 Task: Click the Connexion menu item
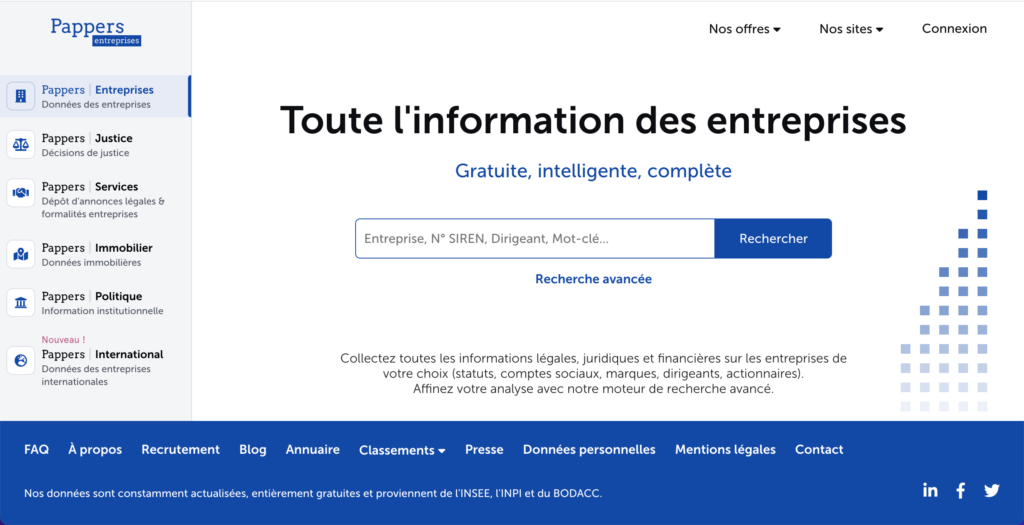[954, 29]
